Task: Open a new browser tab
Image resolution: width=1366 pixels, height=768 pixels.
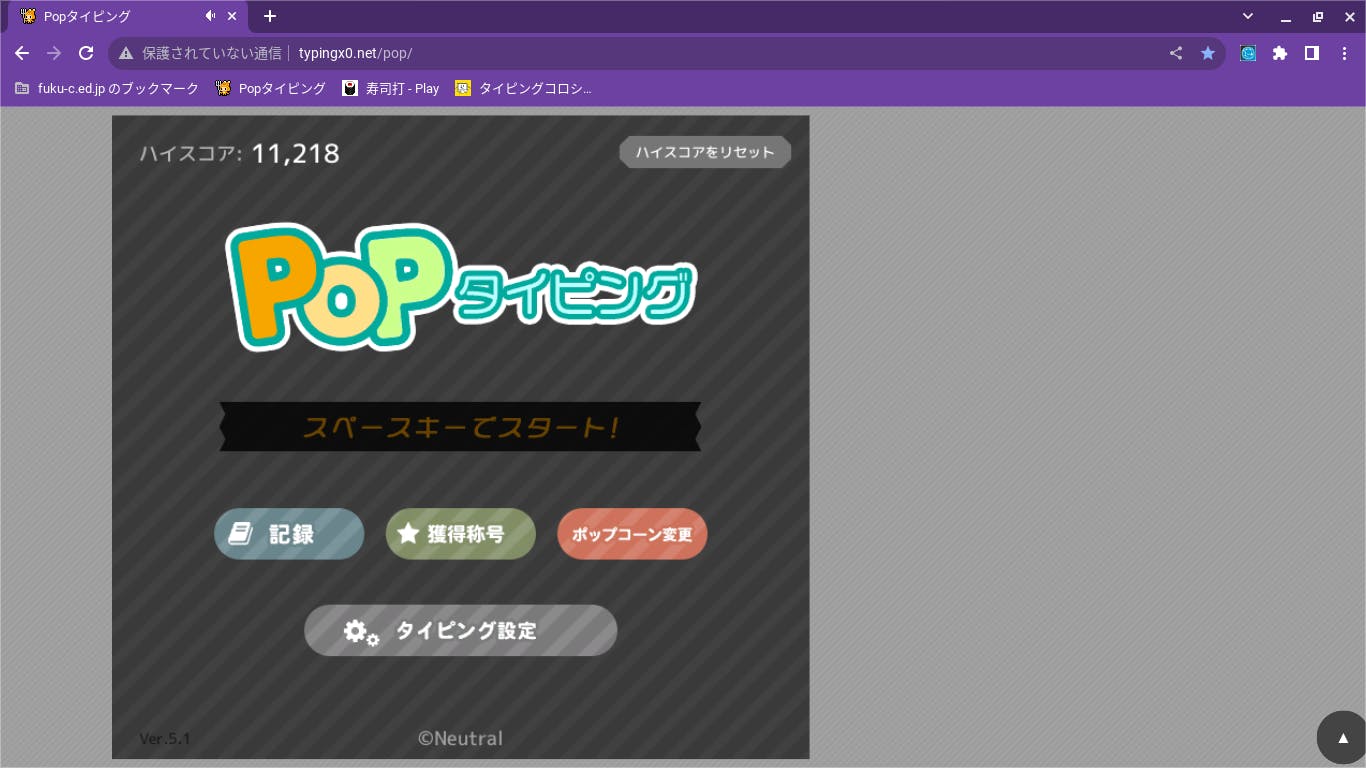Action: pyautogui.click(x=270, y=16)
